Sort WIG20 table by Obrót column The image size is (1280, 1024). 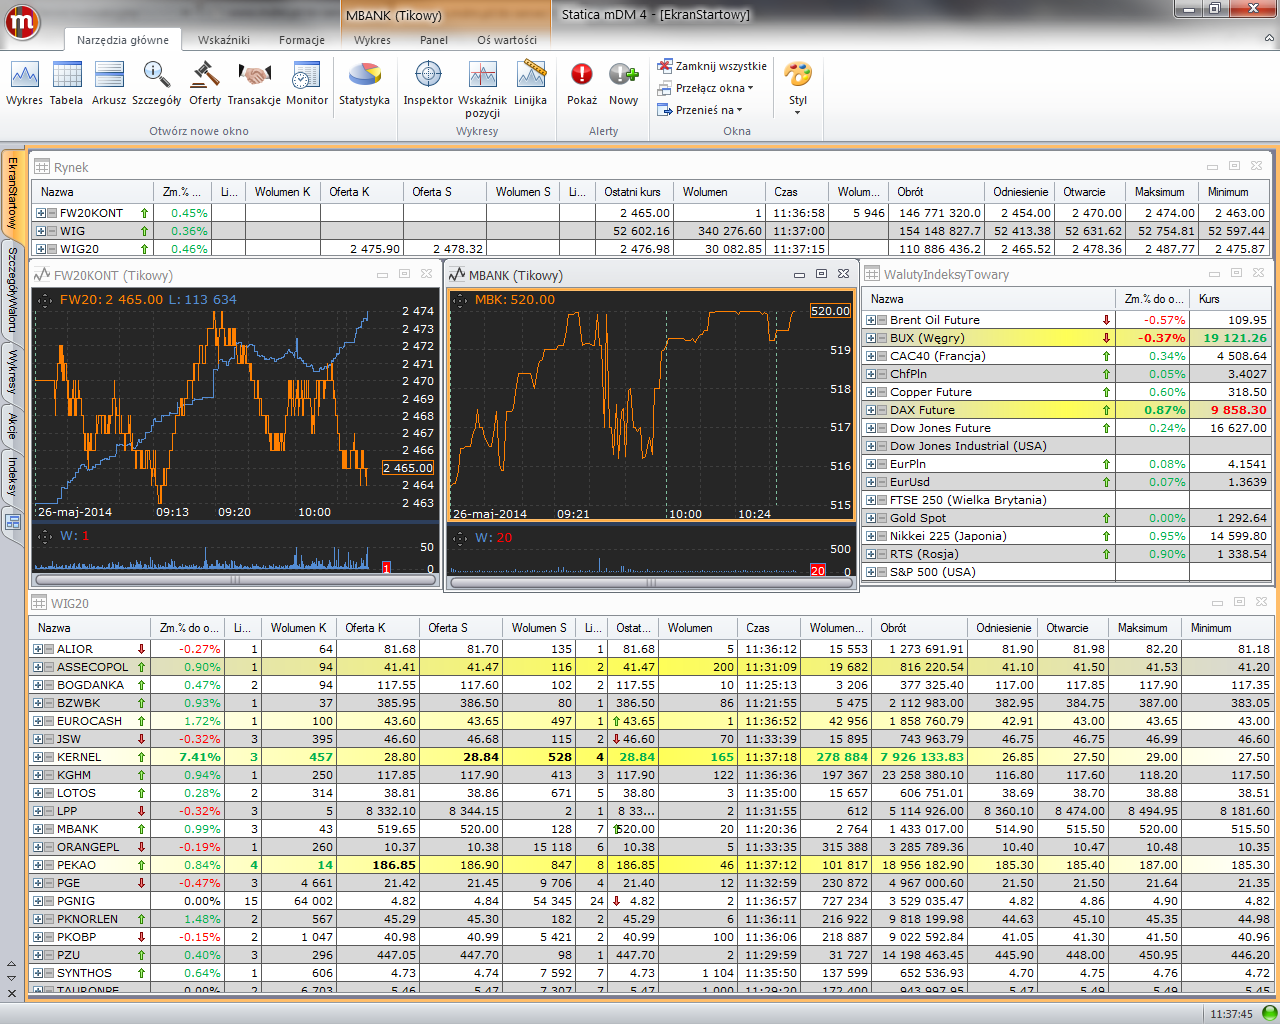920,628
